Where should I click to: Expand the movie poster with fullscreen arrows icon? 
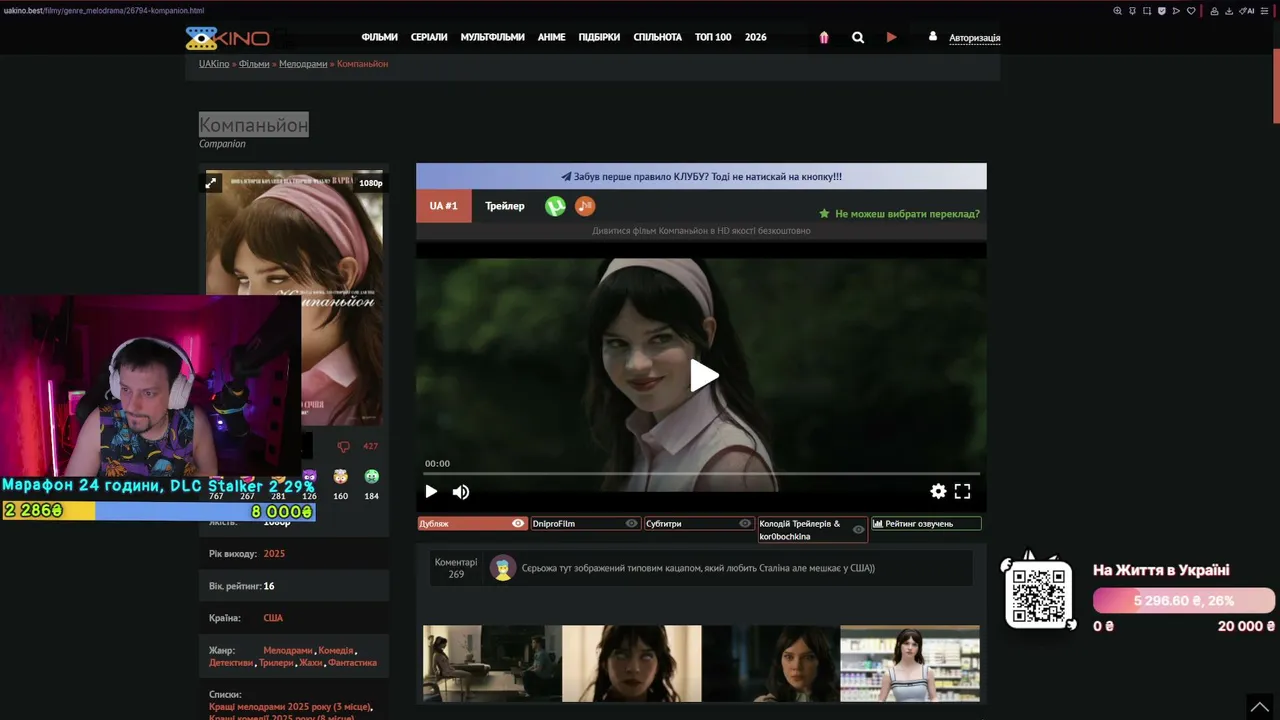coord(211,183)
